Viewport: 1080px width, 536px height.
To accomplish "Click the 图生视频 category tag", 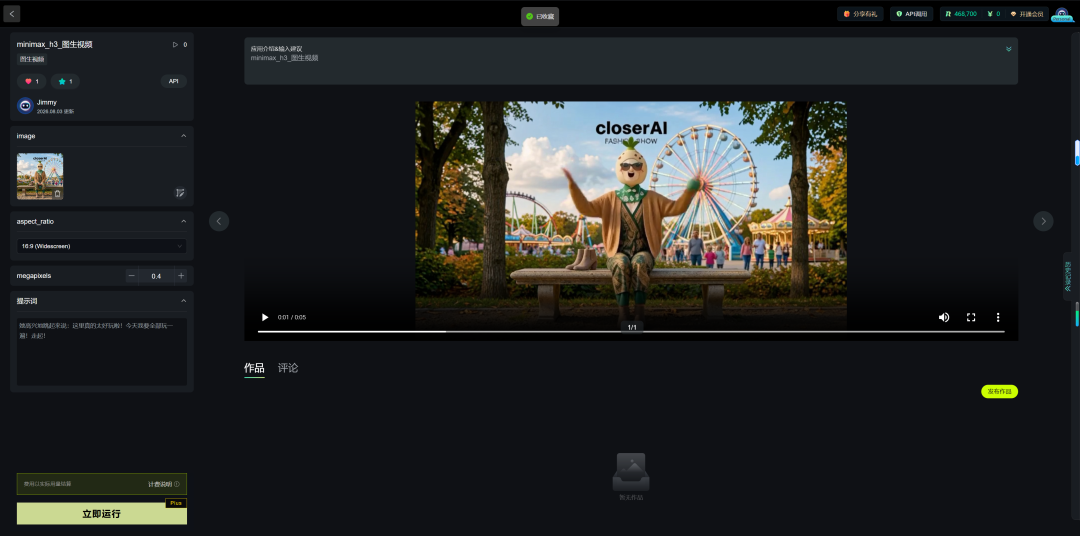I will tap(32, 59).
